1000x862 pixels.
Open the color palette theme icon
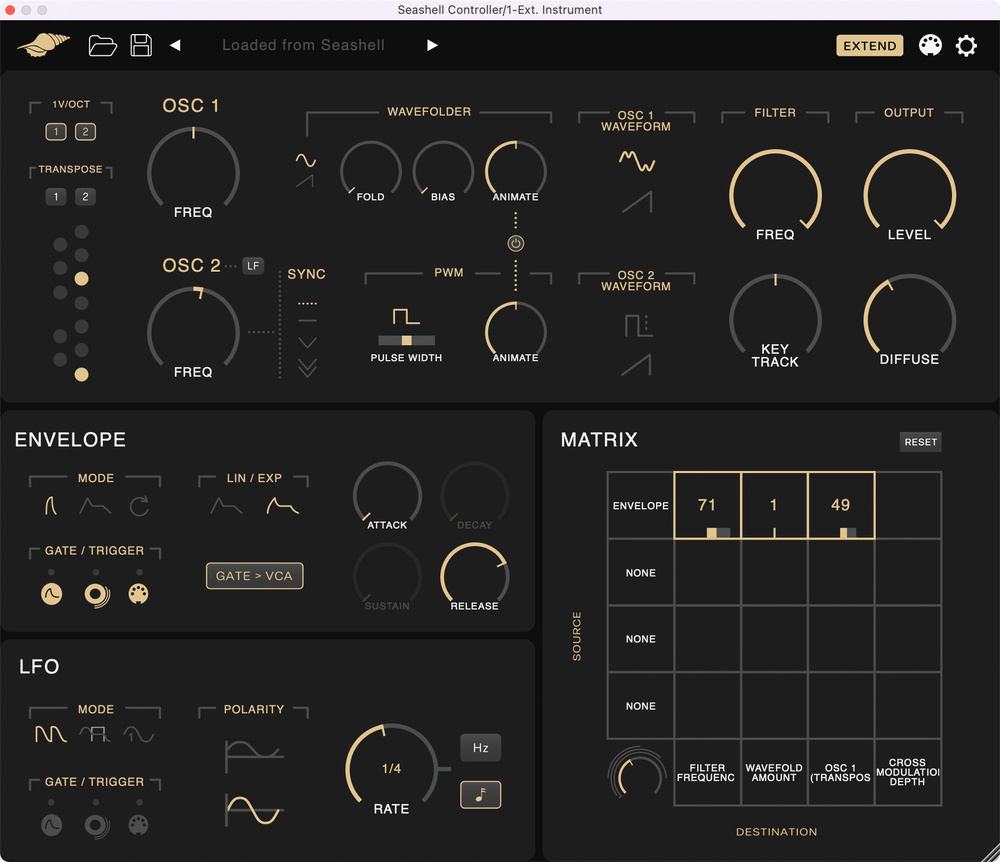click(x=930, y=46)
